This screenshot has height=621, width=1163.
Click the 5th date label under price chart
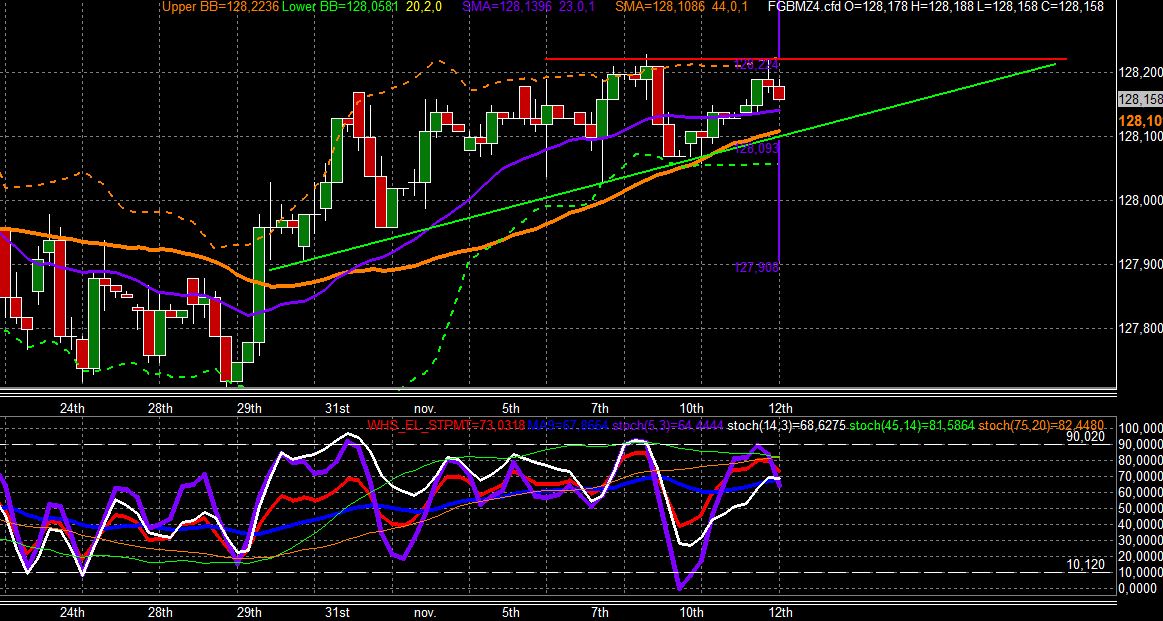coord(511,409)
